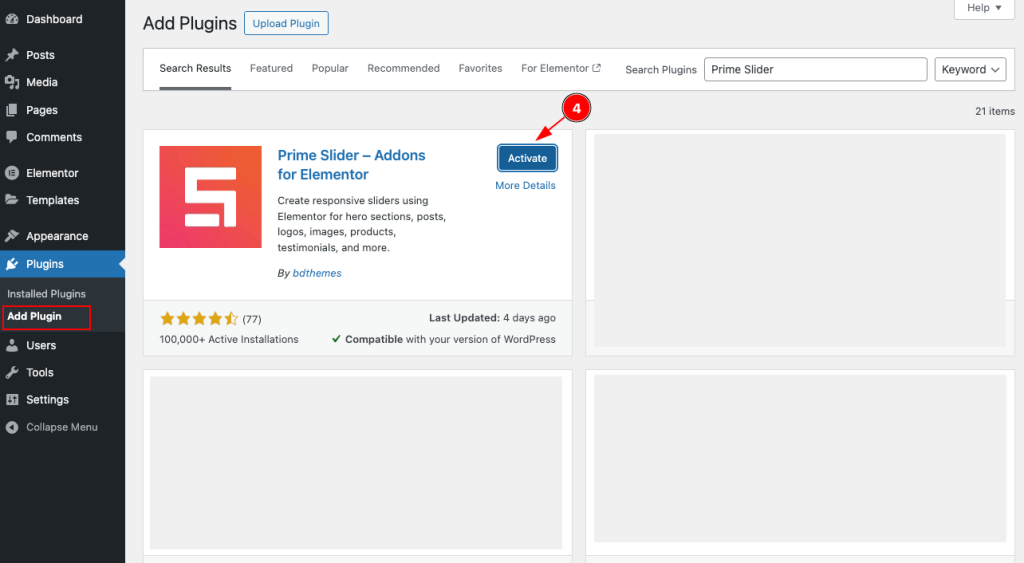The height and width of the screenshot is (563, 1024).
Task: Open More Details for Prime Slider
Action: pyautogui.click(x=525, y=186)
